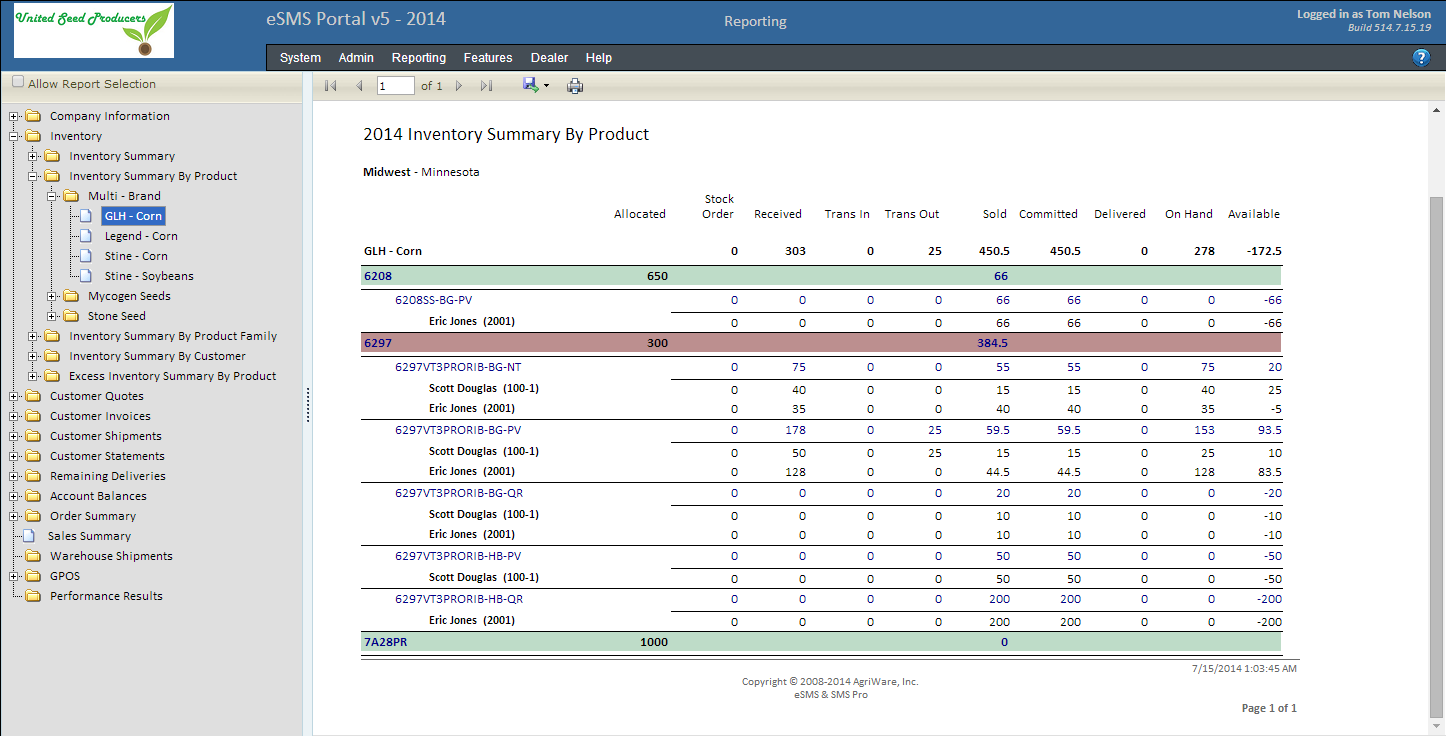
Task: Go to next page arrow icon
Action: (x=459, y=86)
